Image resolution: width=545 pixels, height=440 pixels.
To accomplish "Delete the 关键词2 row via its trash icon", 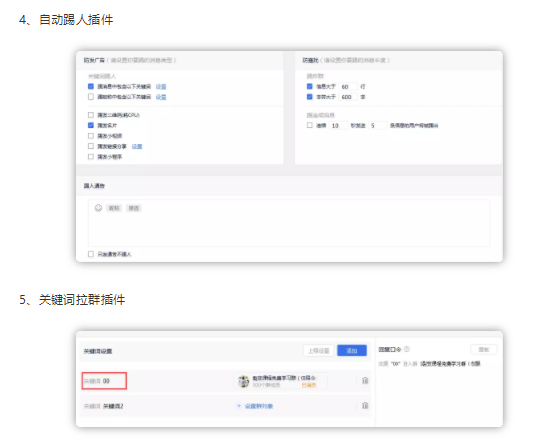I will point(365,406).
